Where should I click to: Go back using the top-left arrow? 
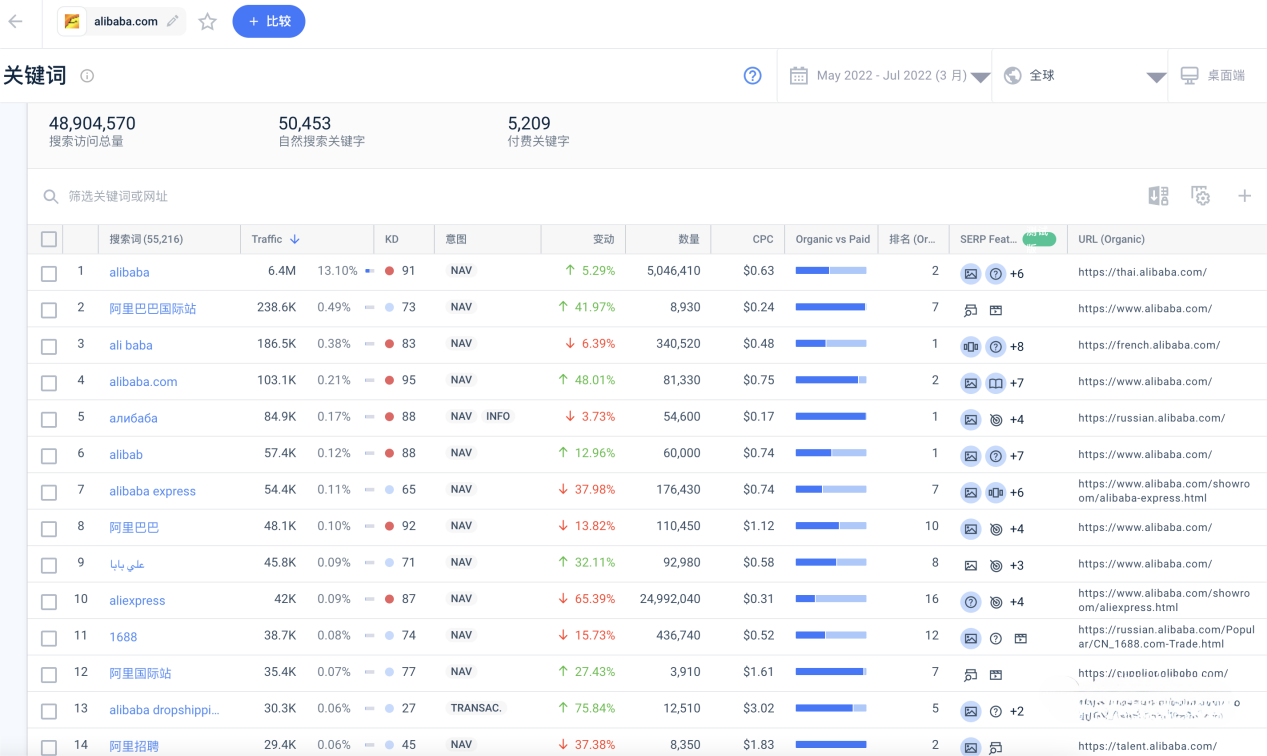click(x=15, y=21)
